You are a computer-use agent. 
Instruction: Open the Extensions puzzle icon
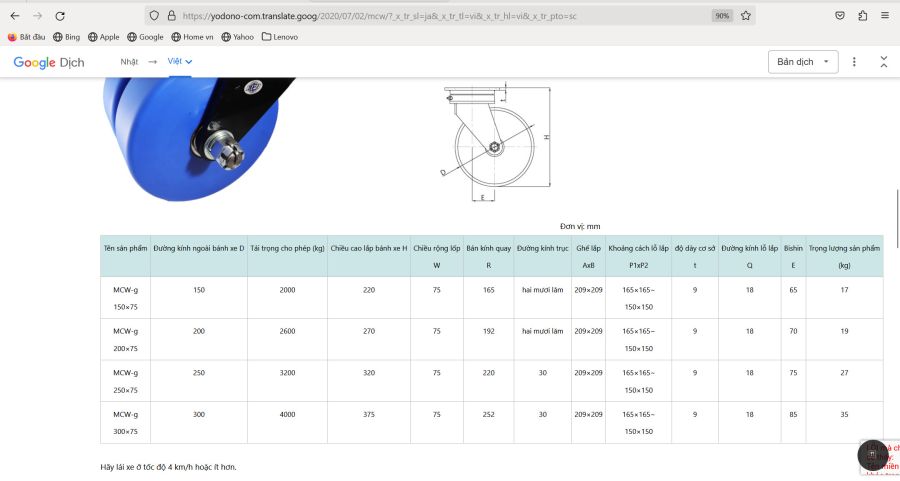[863, 16]
